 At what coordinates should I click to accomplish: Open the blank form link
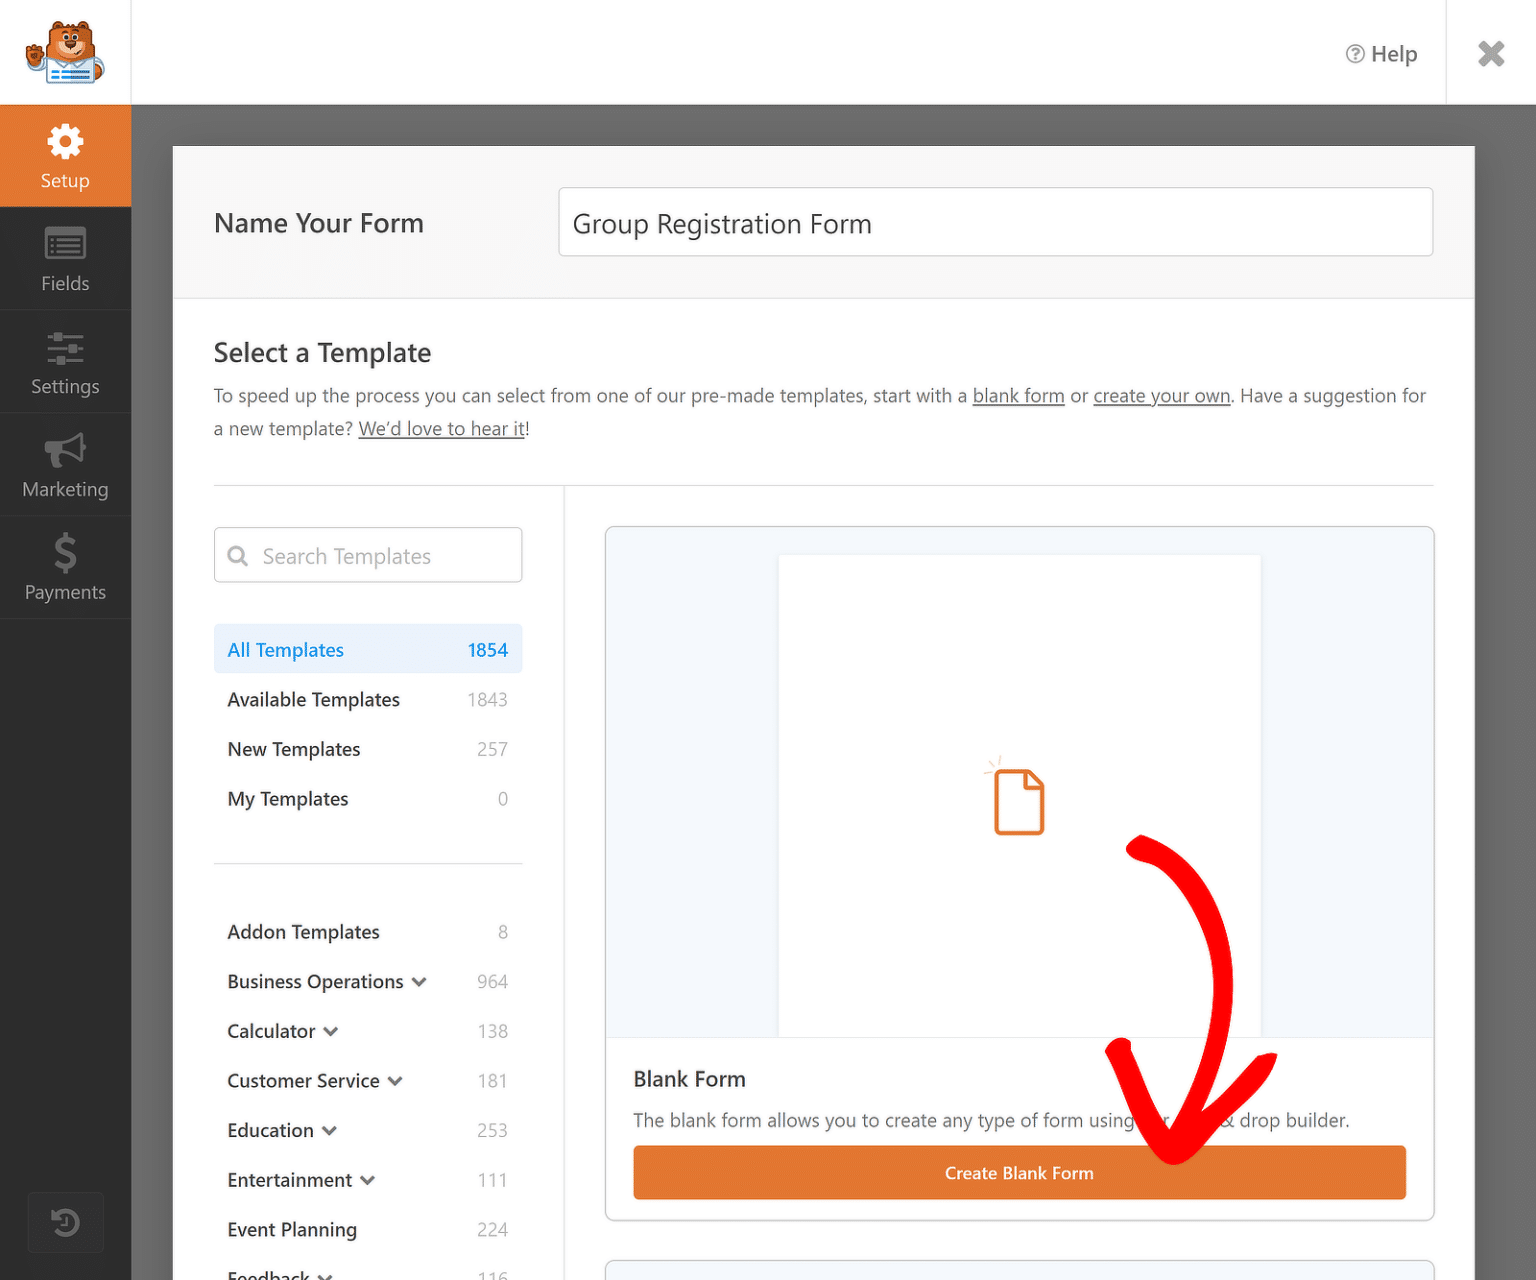[x=1018, y=395]
